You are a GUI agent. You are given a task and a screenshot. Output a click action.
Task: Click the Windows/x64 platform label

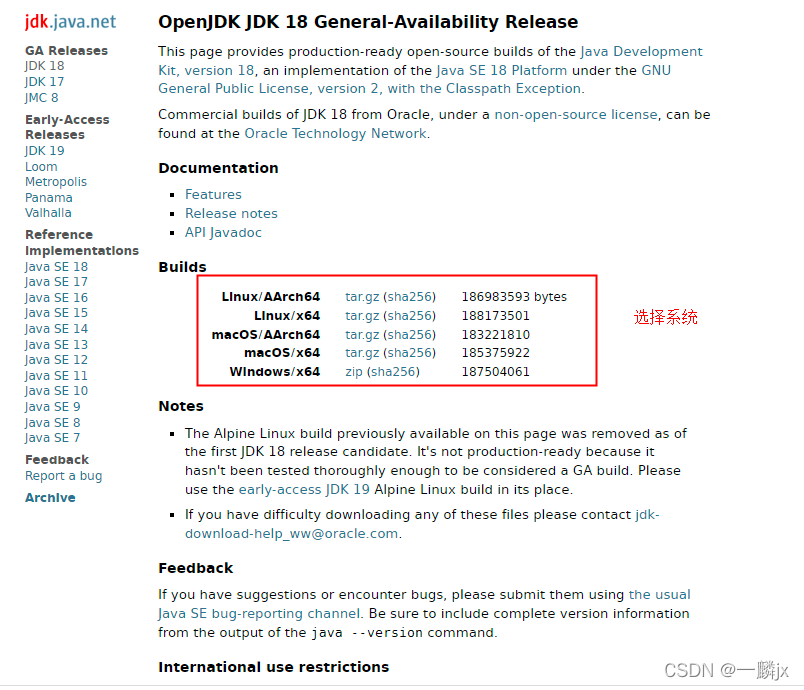click(x=275, y=372)
